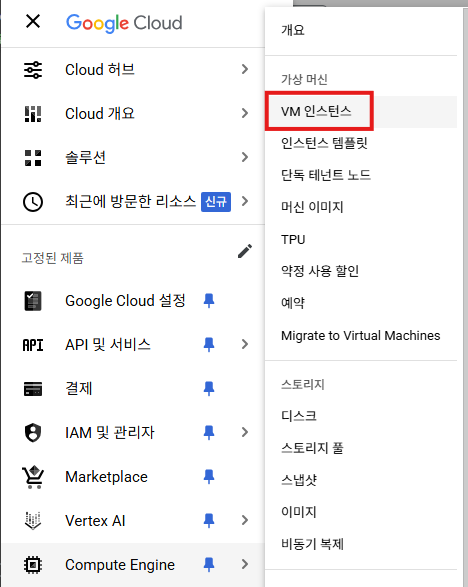The width and height of the screenshot is (468, 587).
Task: Close the navigation menu with X icon
Action: (x=33, y=21)
